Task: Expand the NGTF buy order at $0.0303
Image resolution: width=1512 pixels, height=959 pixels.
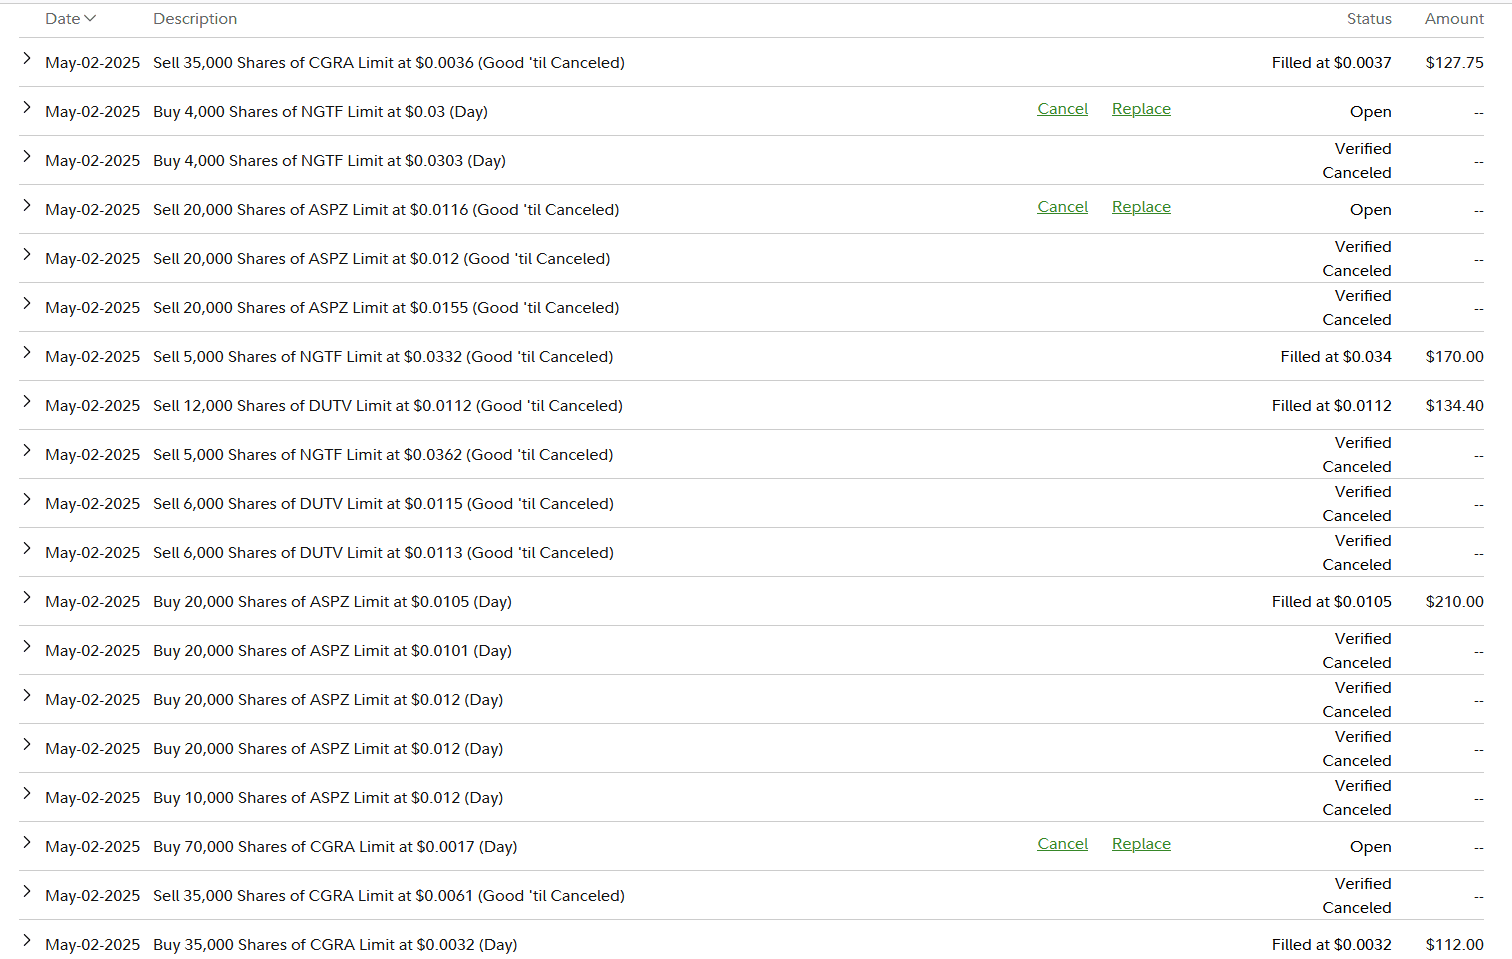Action: pos(27,158)
